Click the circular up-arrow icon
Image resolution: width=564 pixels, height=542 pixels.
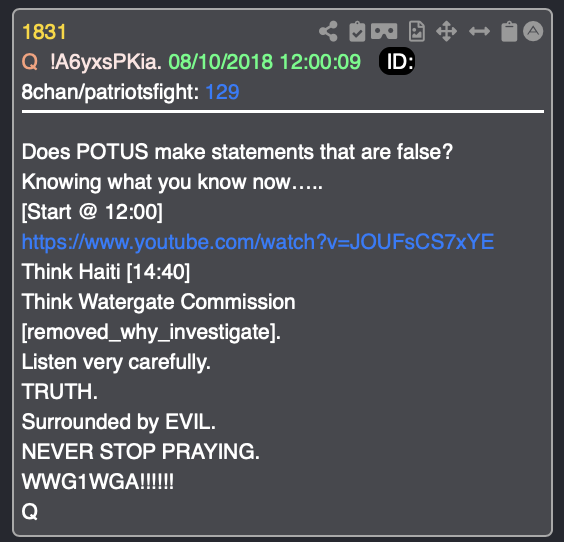tap(533, 31)
